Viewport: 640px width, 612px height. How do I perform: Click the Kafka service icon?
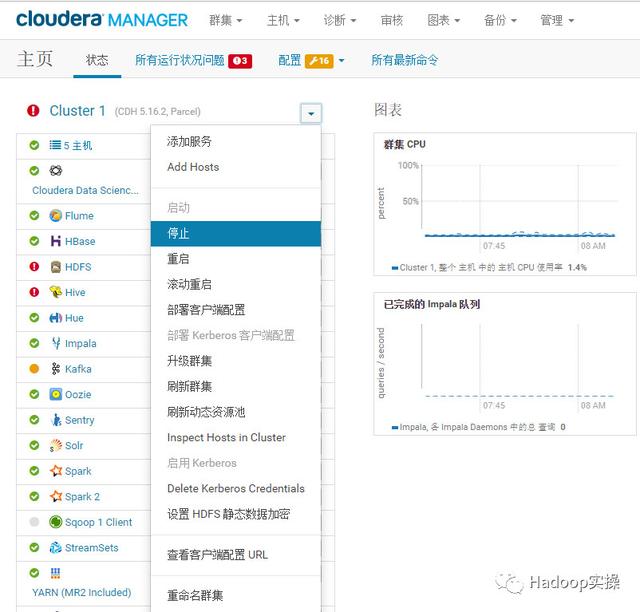56,369
